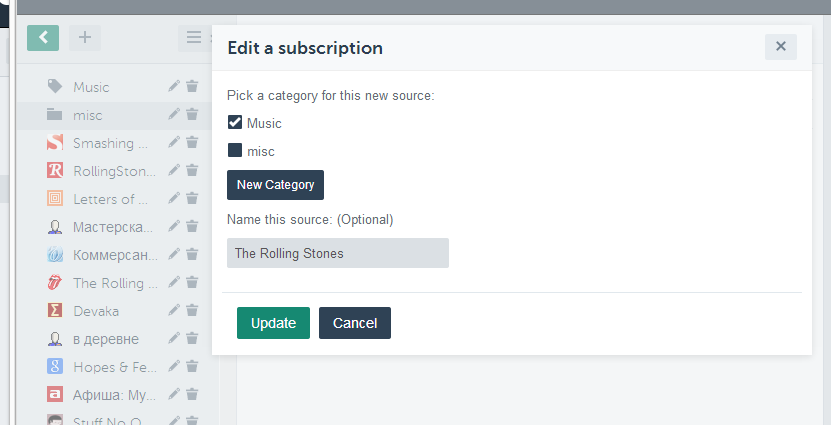831x425 pixels.
Task: Click the pencil icon next to Devaka
Action: coord(174,311)
